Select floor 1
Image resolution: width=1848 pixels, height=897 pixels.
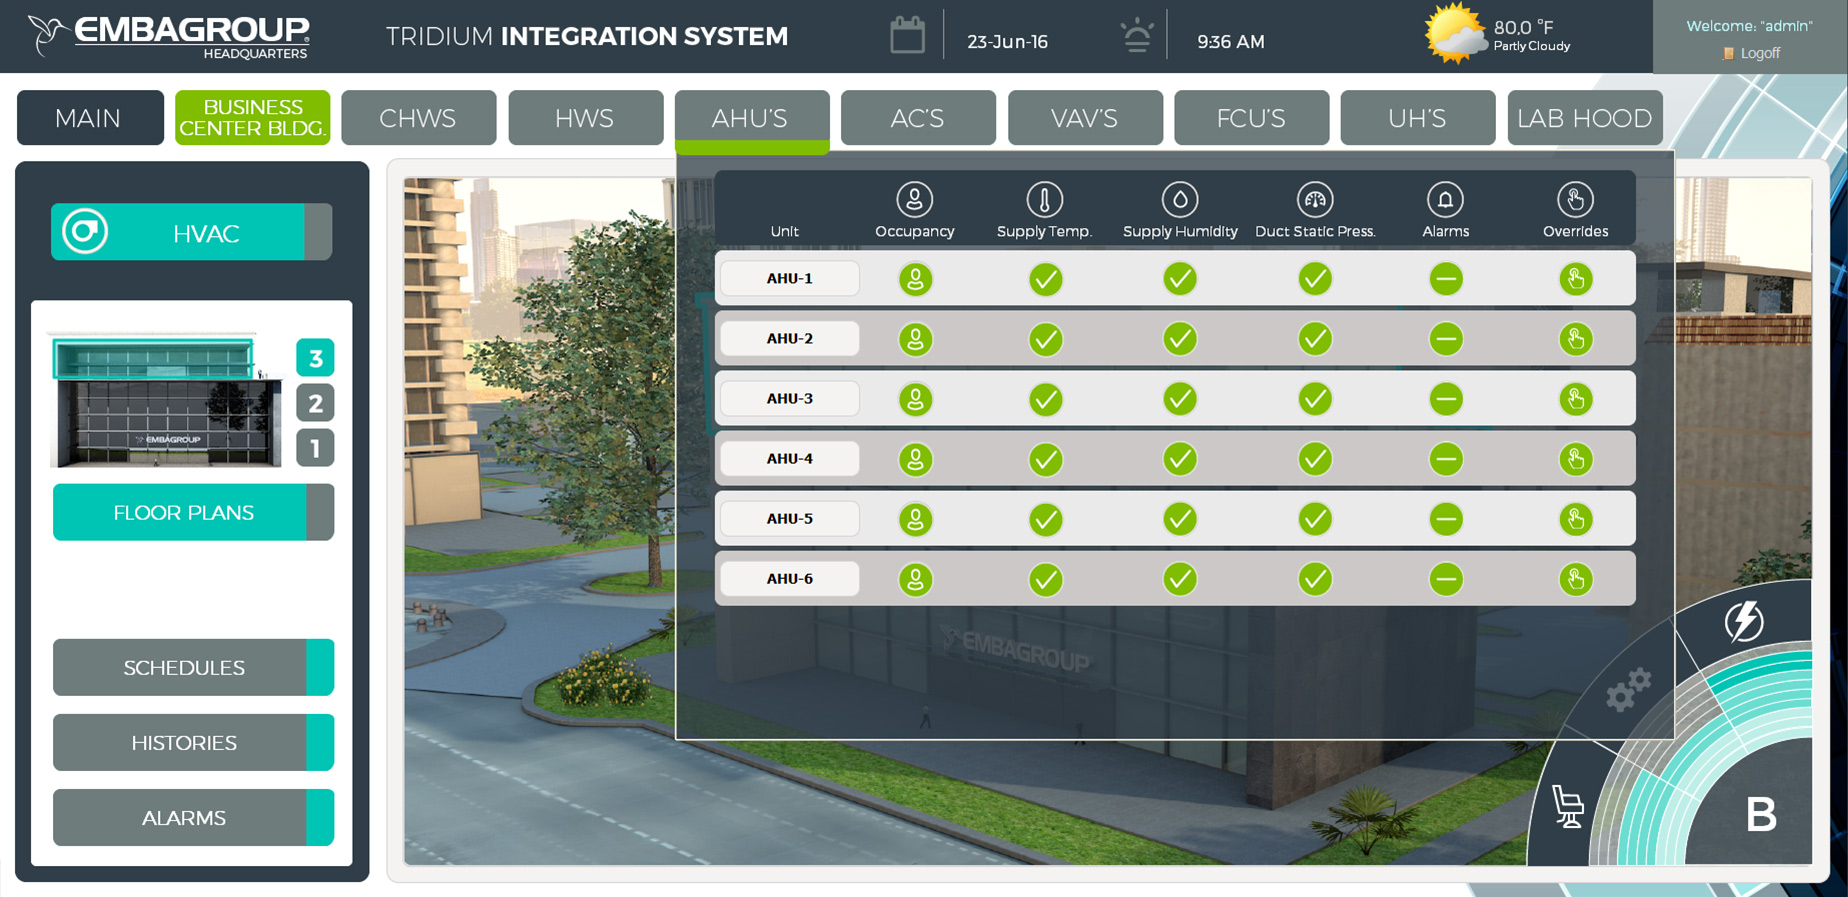315,448
